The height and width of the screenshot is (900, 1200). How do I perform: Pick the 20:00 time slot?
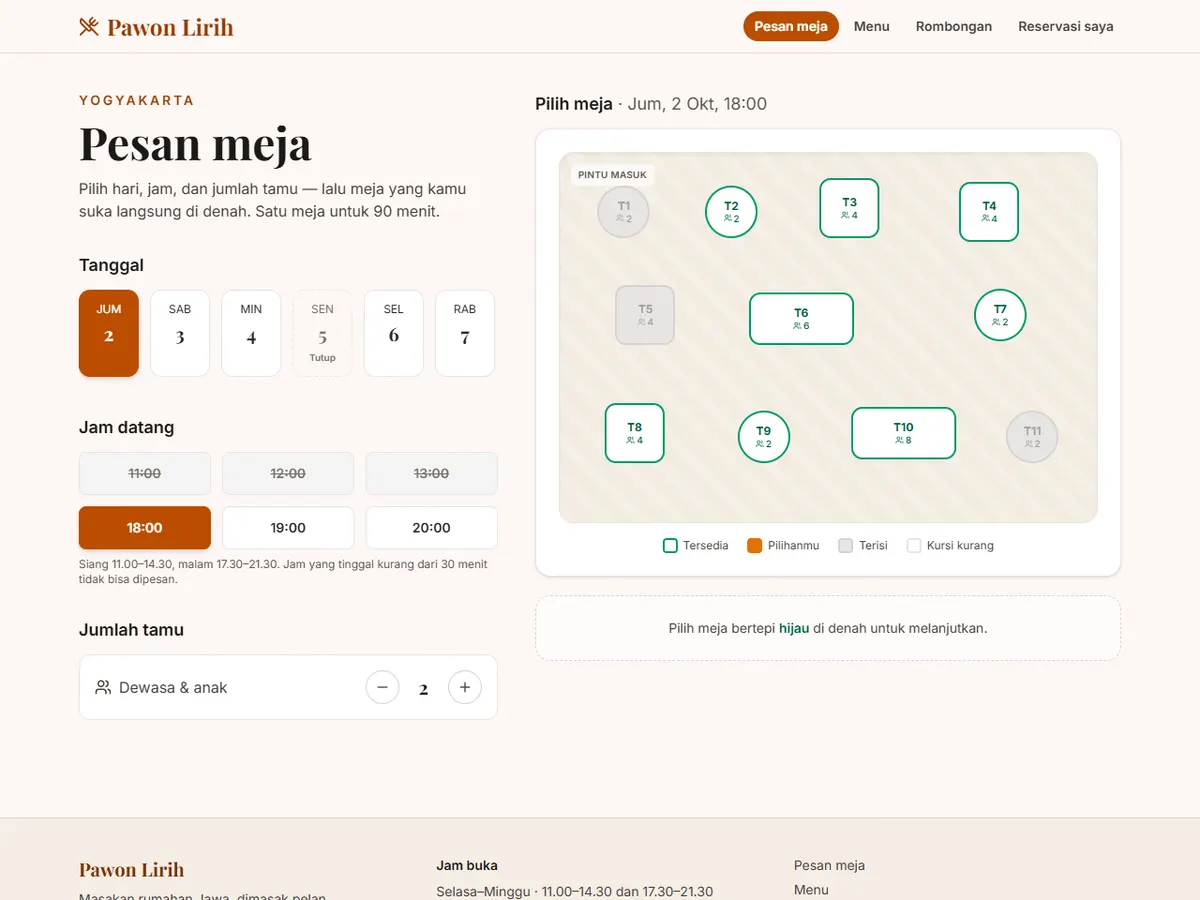click(x=432, y=528)
